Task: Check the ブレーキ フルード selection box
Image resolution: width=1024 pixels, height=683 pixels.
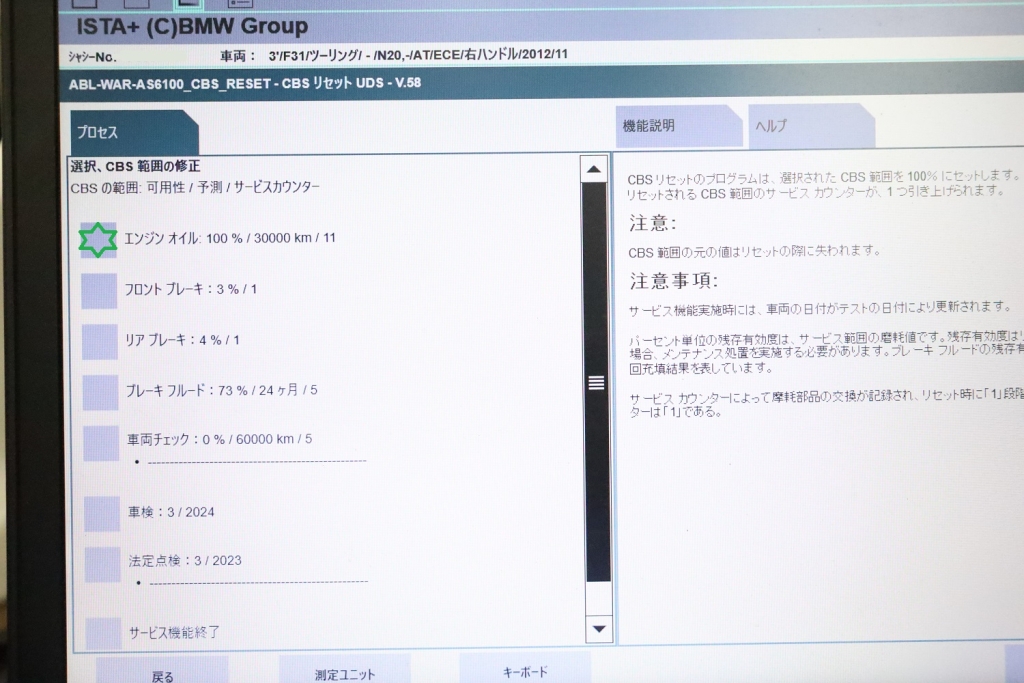Action: pos(101,392)
